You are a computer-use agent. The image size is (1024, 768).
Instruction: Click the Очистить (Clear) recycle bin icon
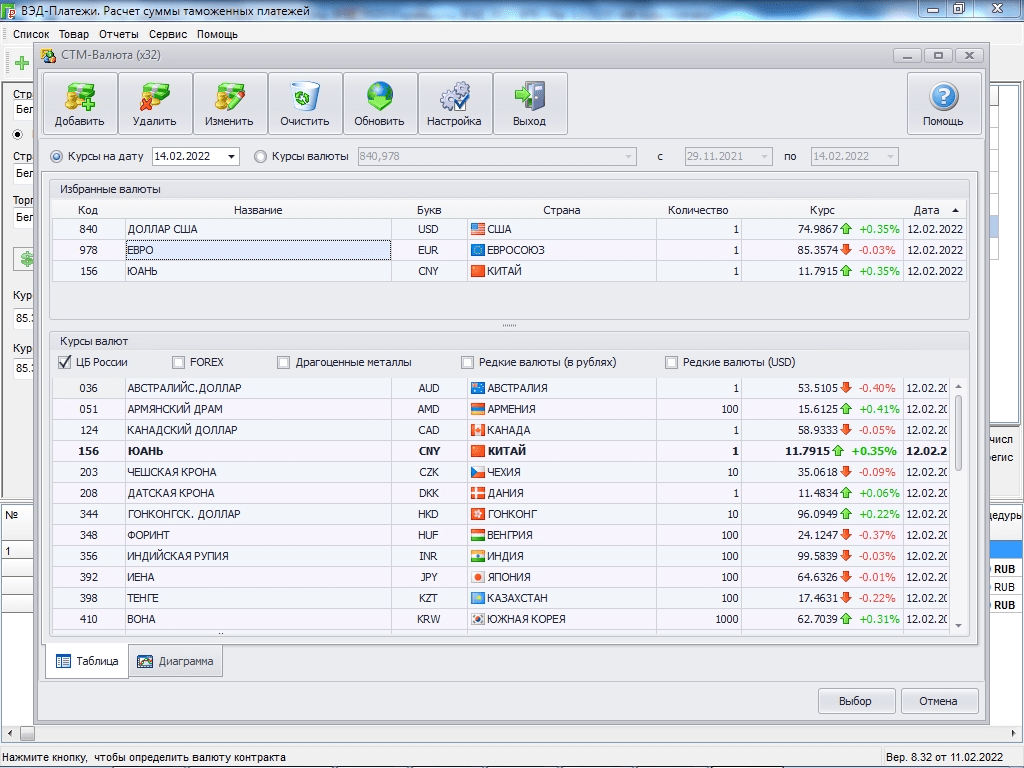pos(305,98)
